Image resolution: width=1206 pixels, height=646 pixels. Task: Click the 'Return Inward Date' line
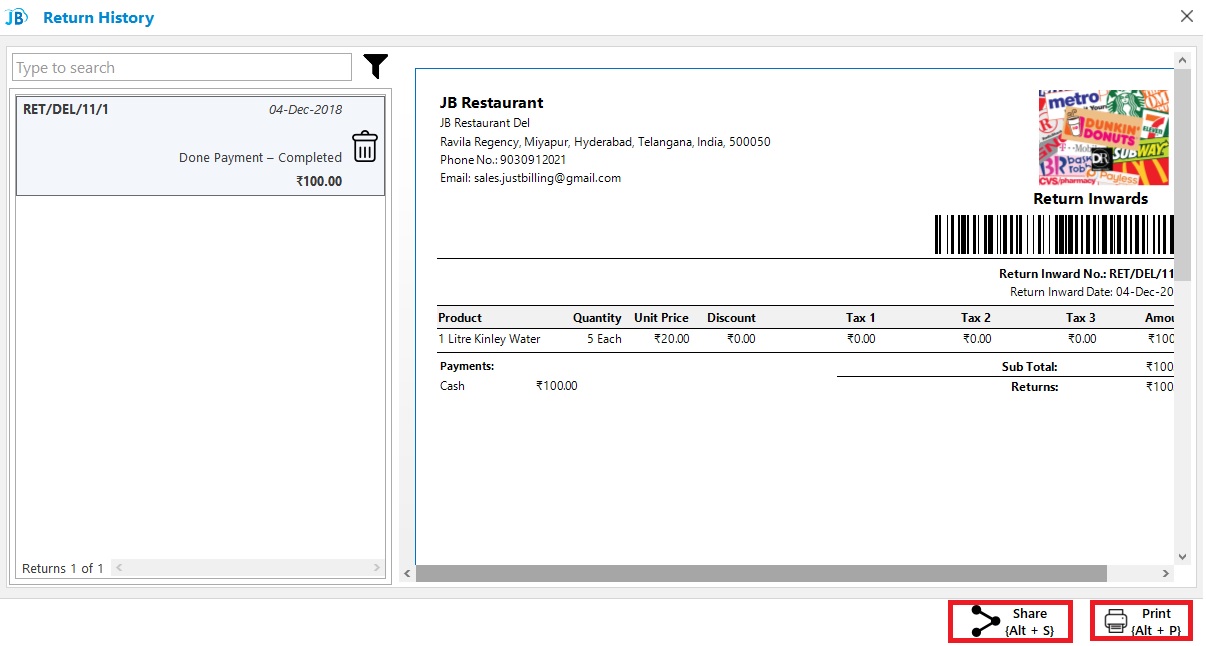pyautogui.click(x=1092, y=292)
